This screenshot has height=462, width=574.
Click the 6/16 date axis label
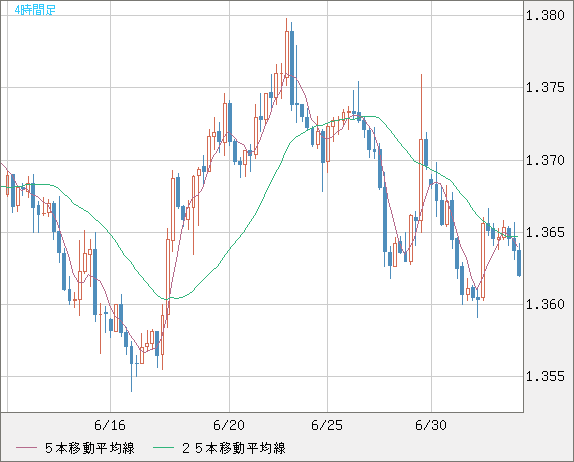pyautogui.click(x=110, y=425)
